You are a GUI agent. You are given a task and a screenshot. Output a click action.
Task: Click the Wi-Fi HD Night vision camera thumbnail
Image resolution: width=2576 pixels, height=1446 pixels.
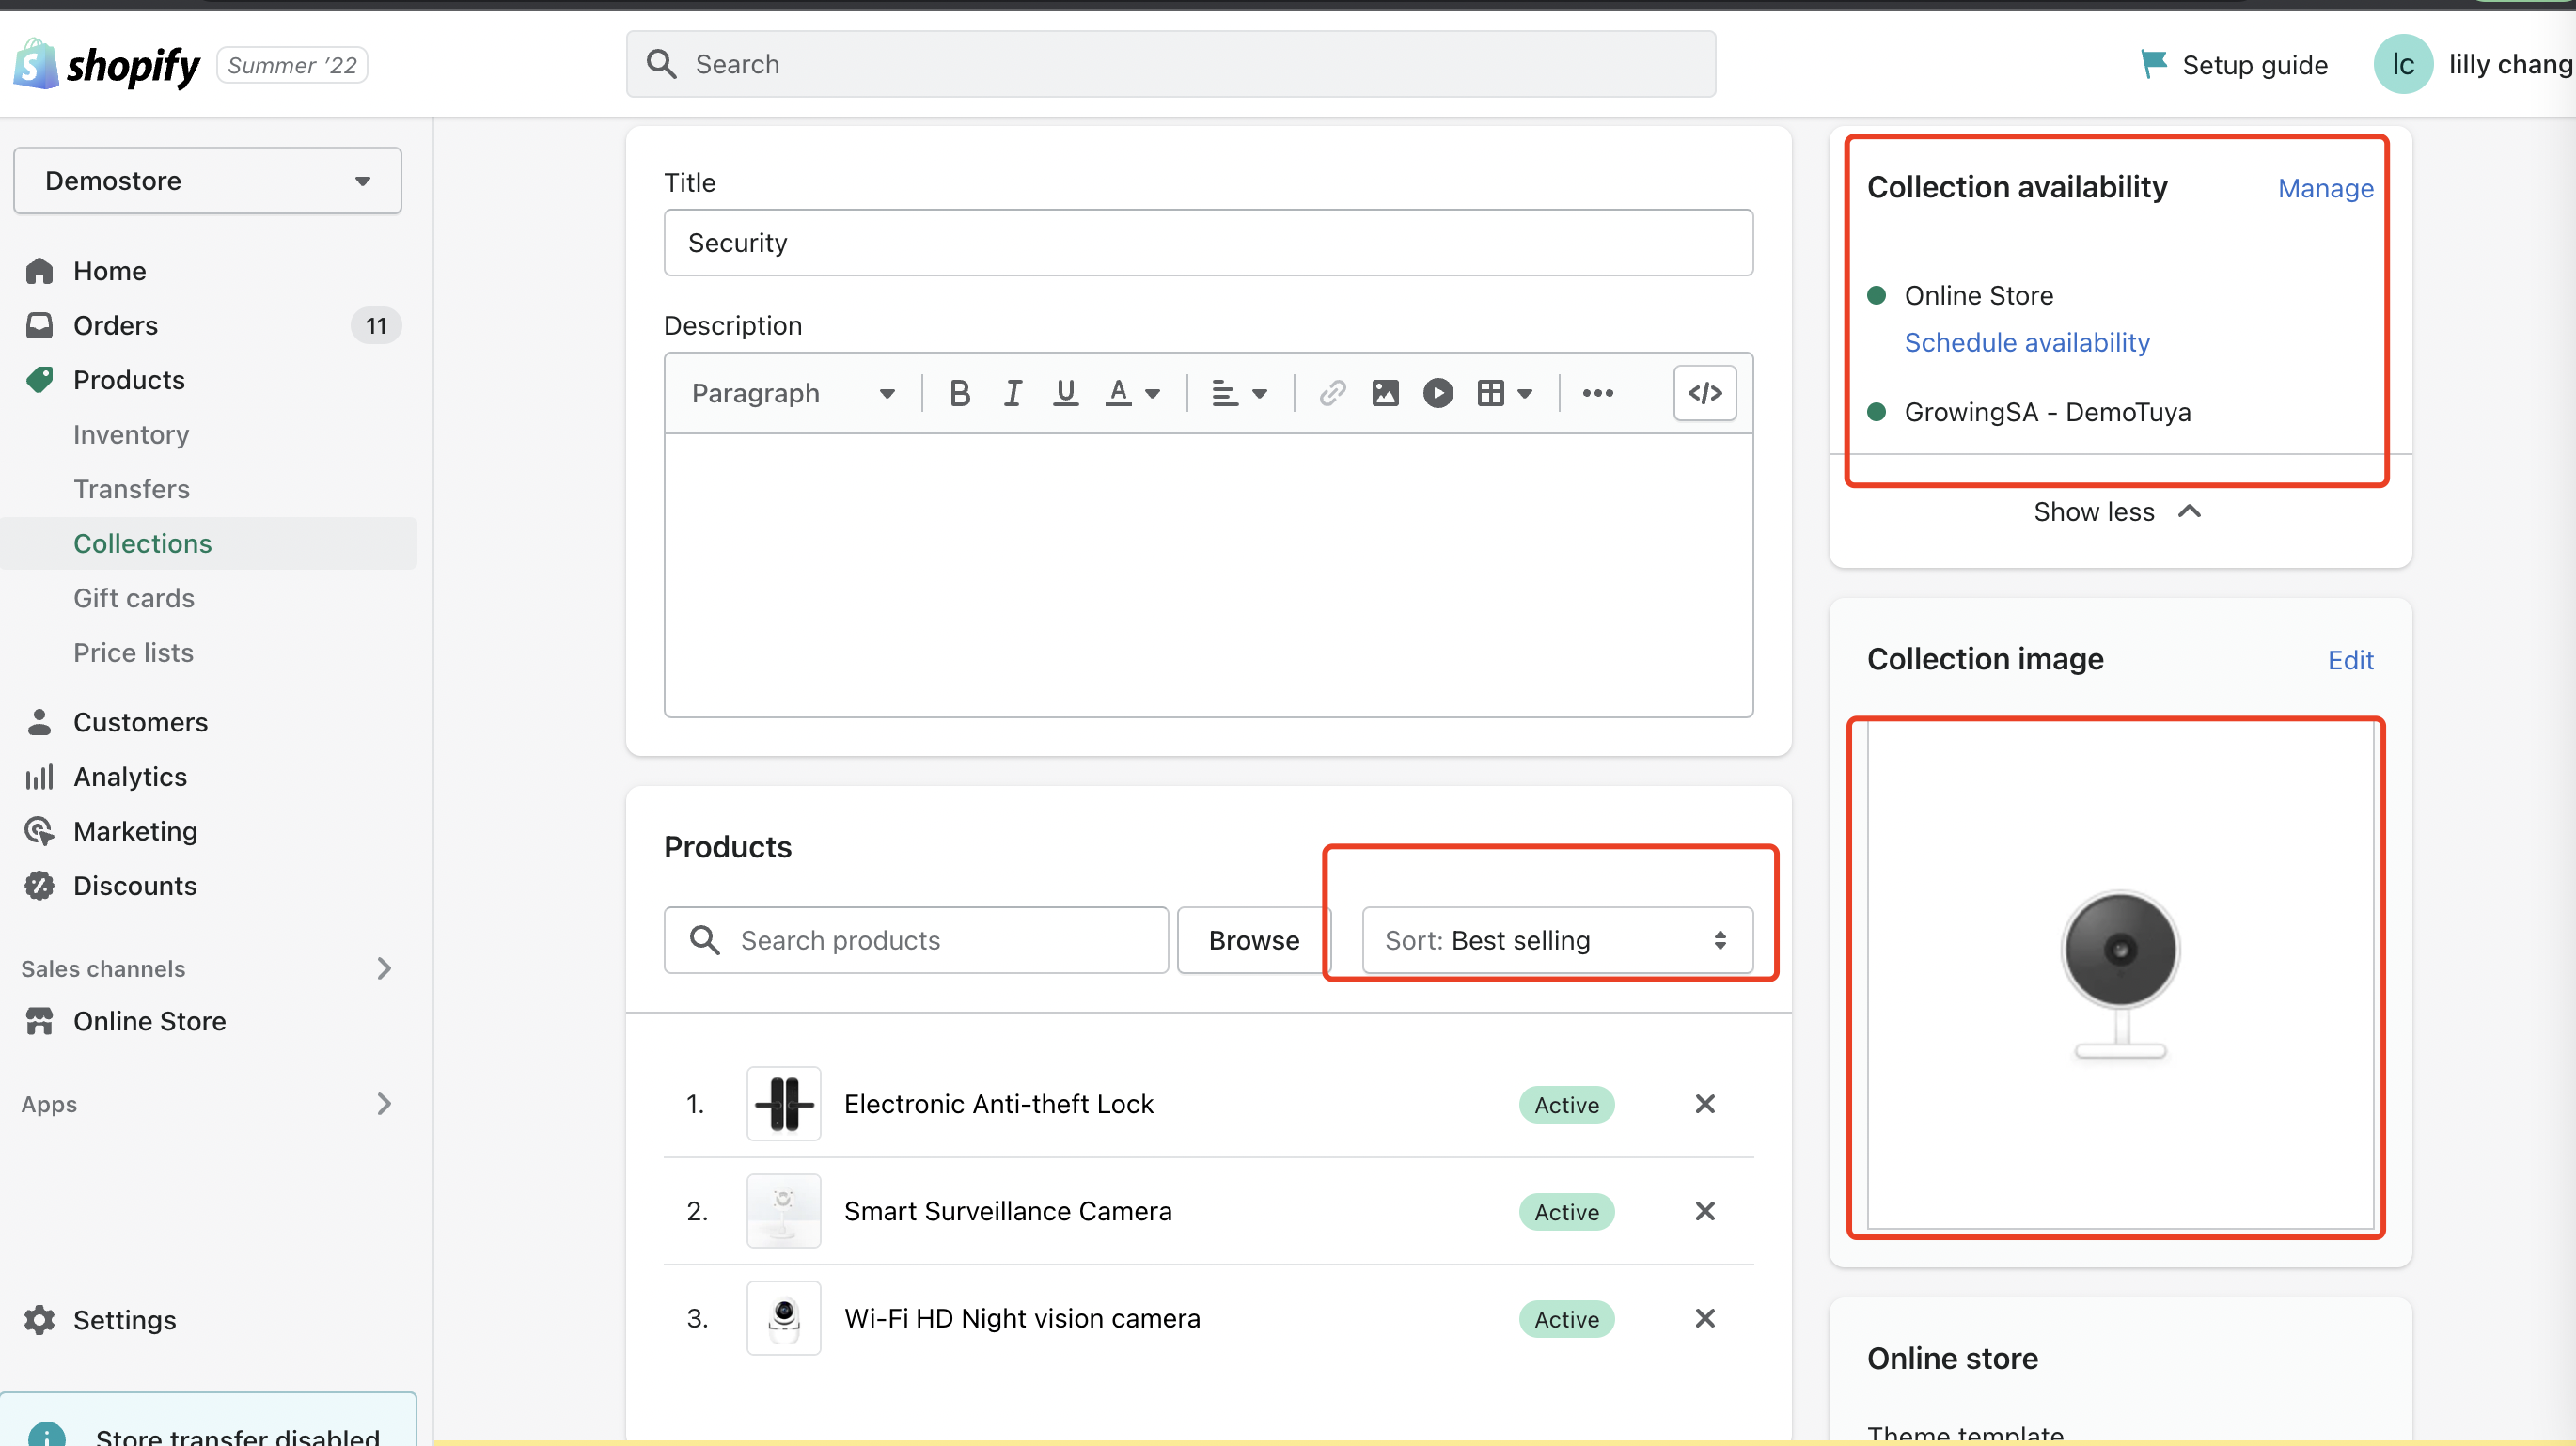point(783,1318)
